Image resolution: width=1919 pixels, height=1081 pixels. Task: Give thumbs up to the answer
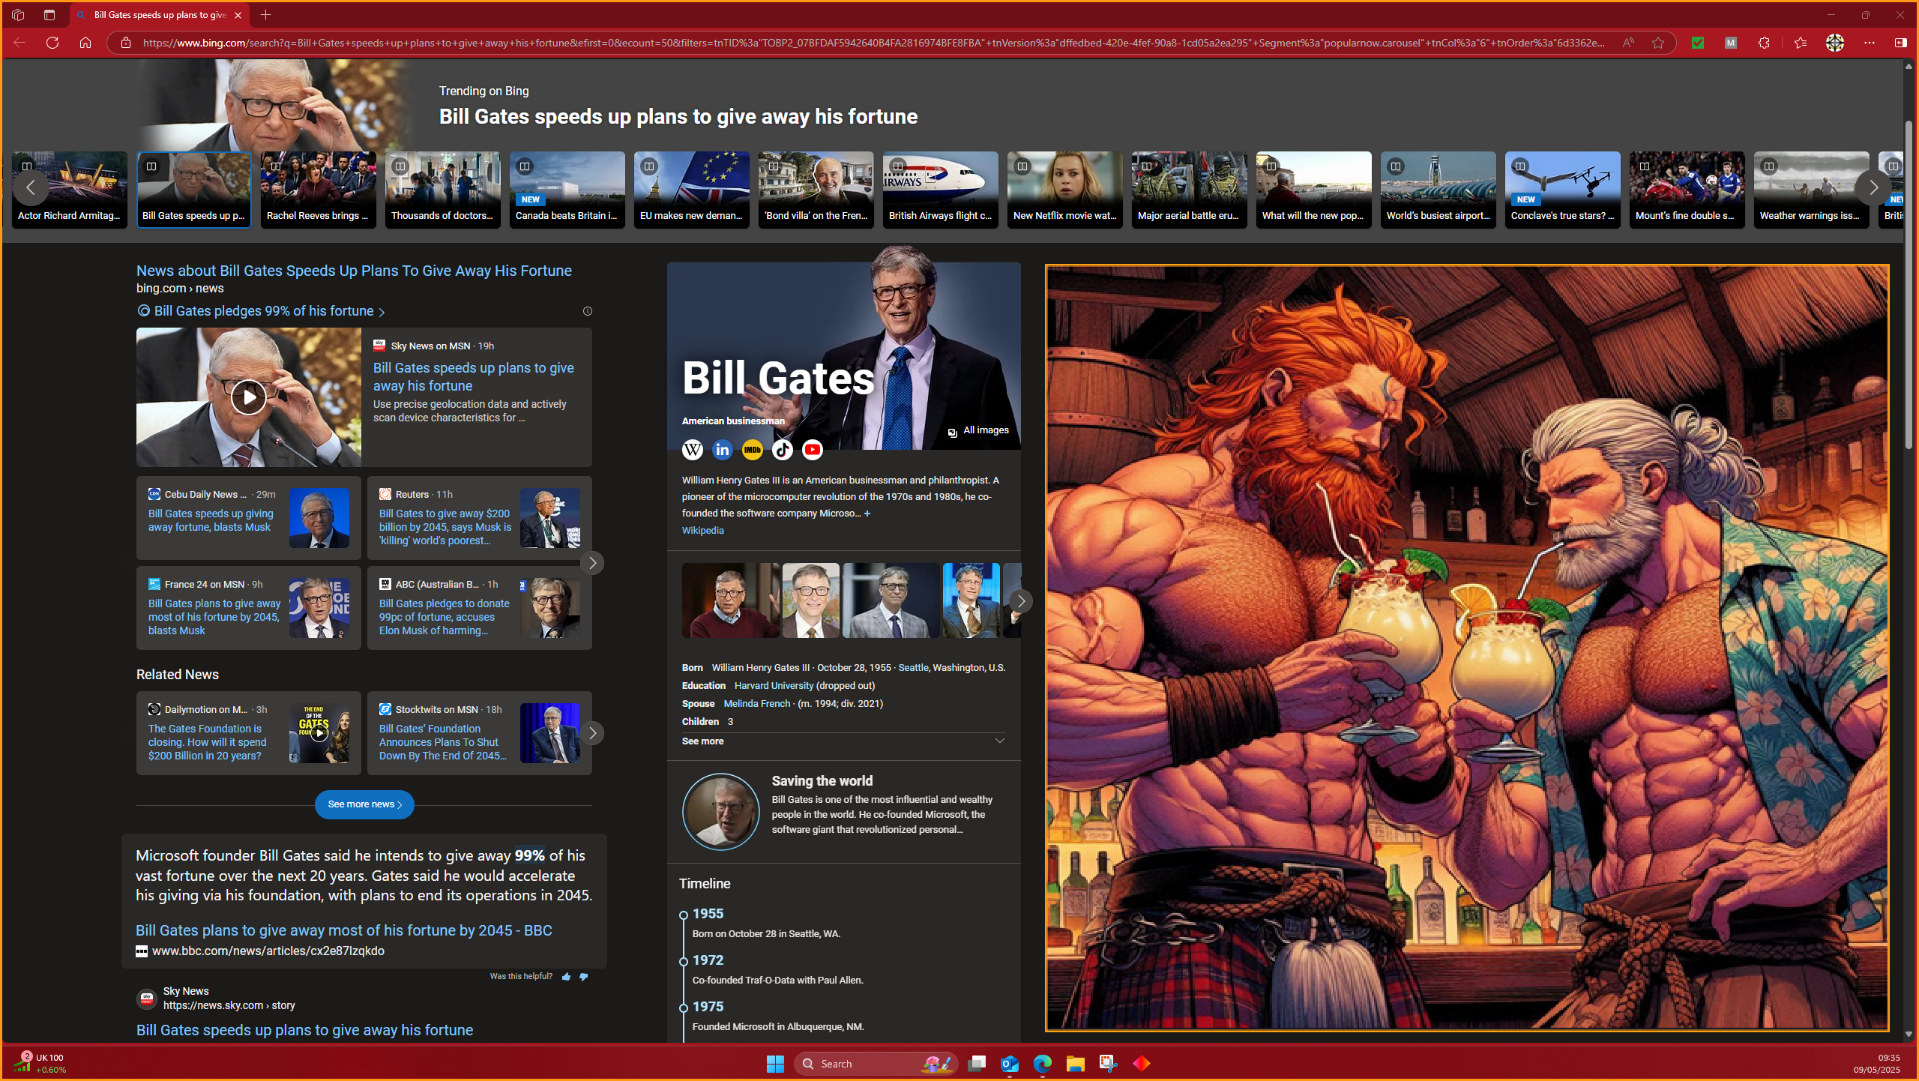[x=566, y=976]
